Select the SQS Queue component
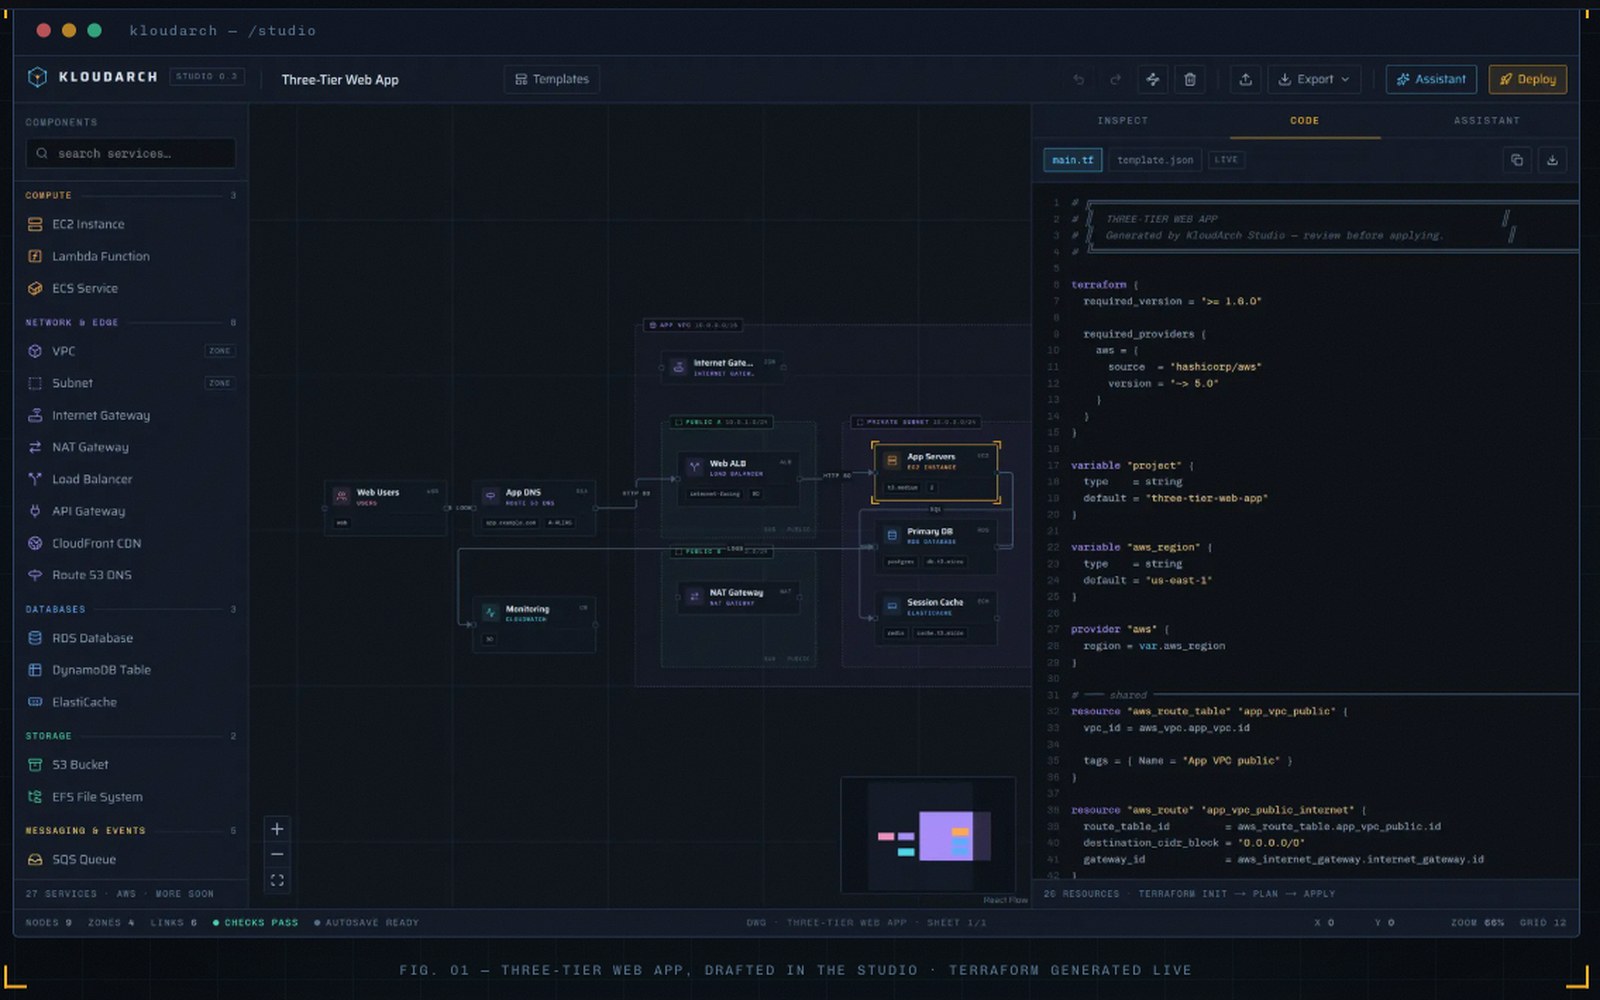 [x=131, y=860]
